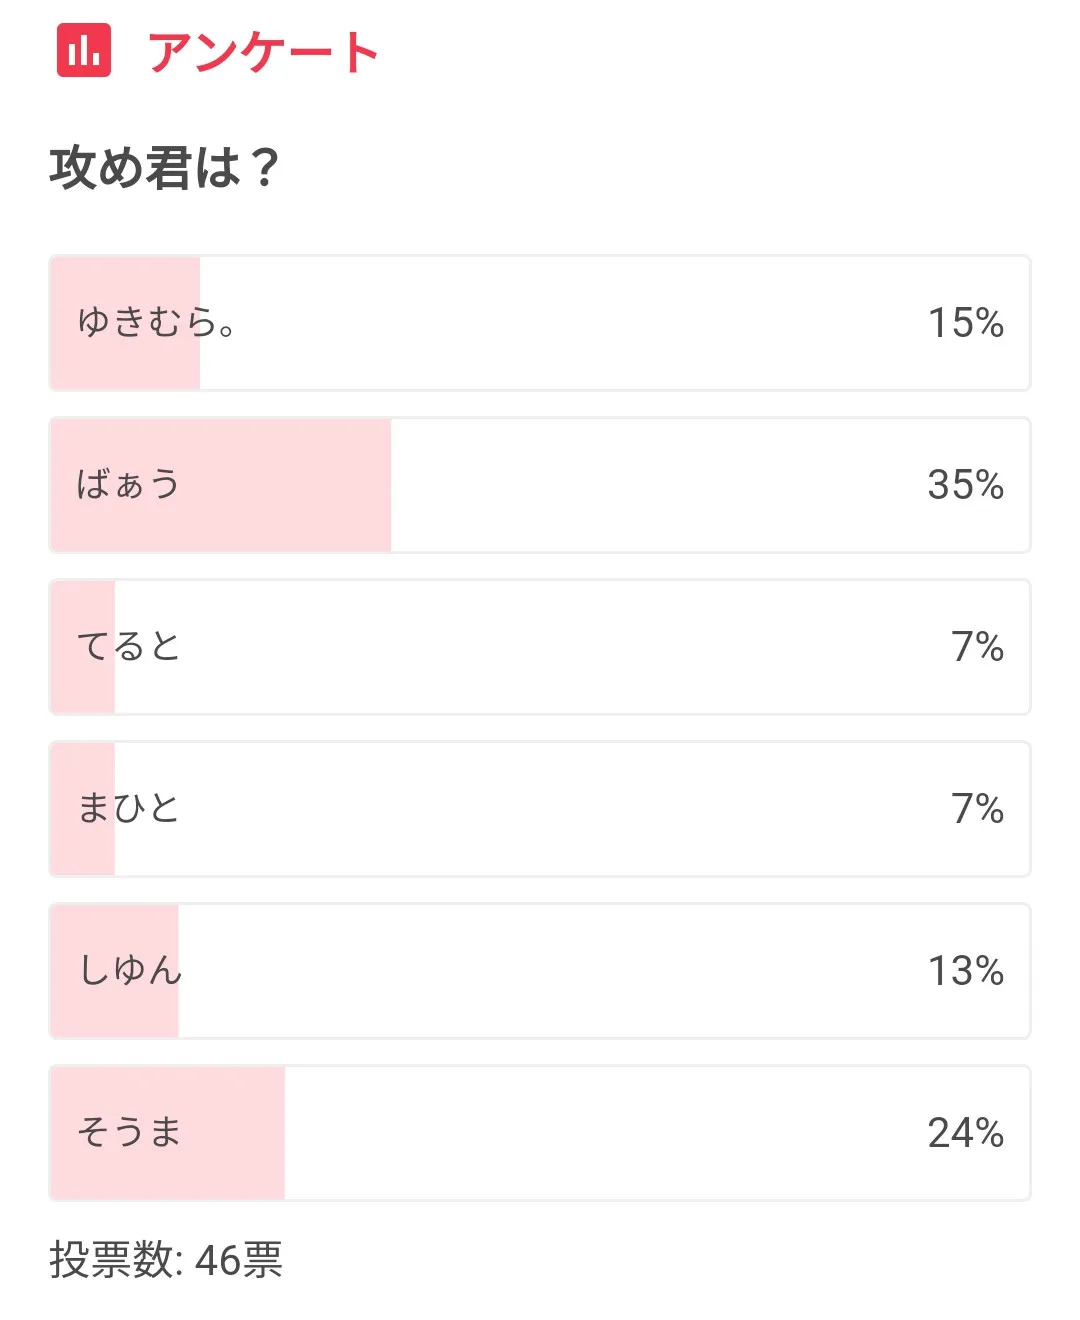Vote for ゆきむら。 option

pyautogui.click(x=540, y=323)
